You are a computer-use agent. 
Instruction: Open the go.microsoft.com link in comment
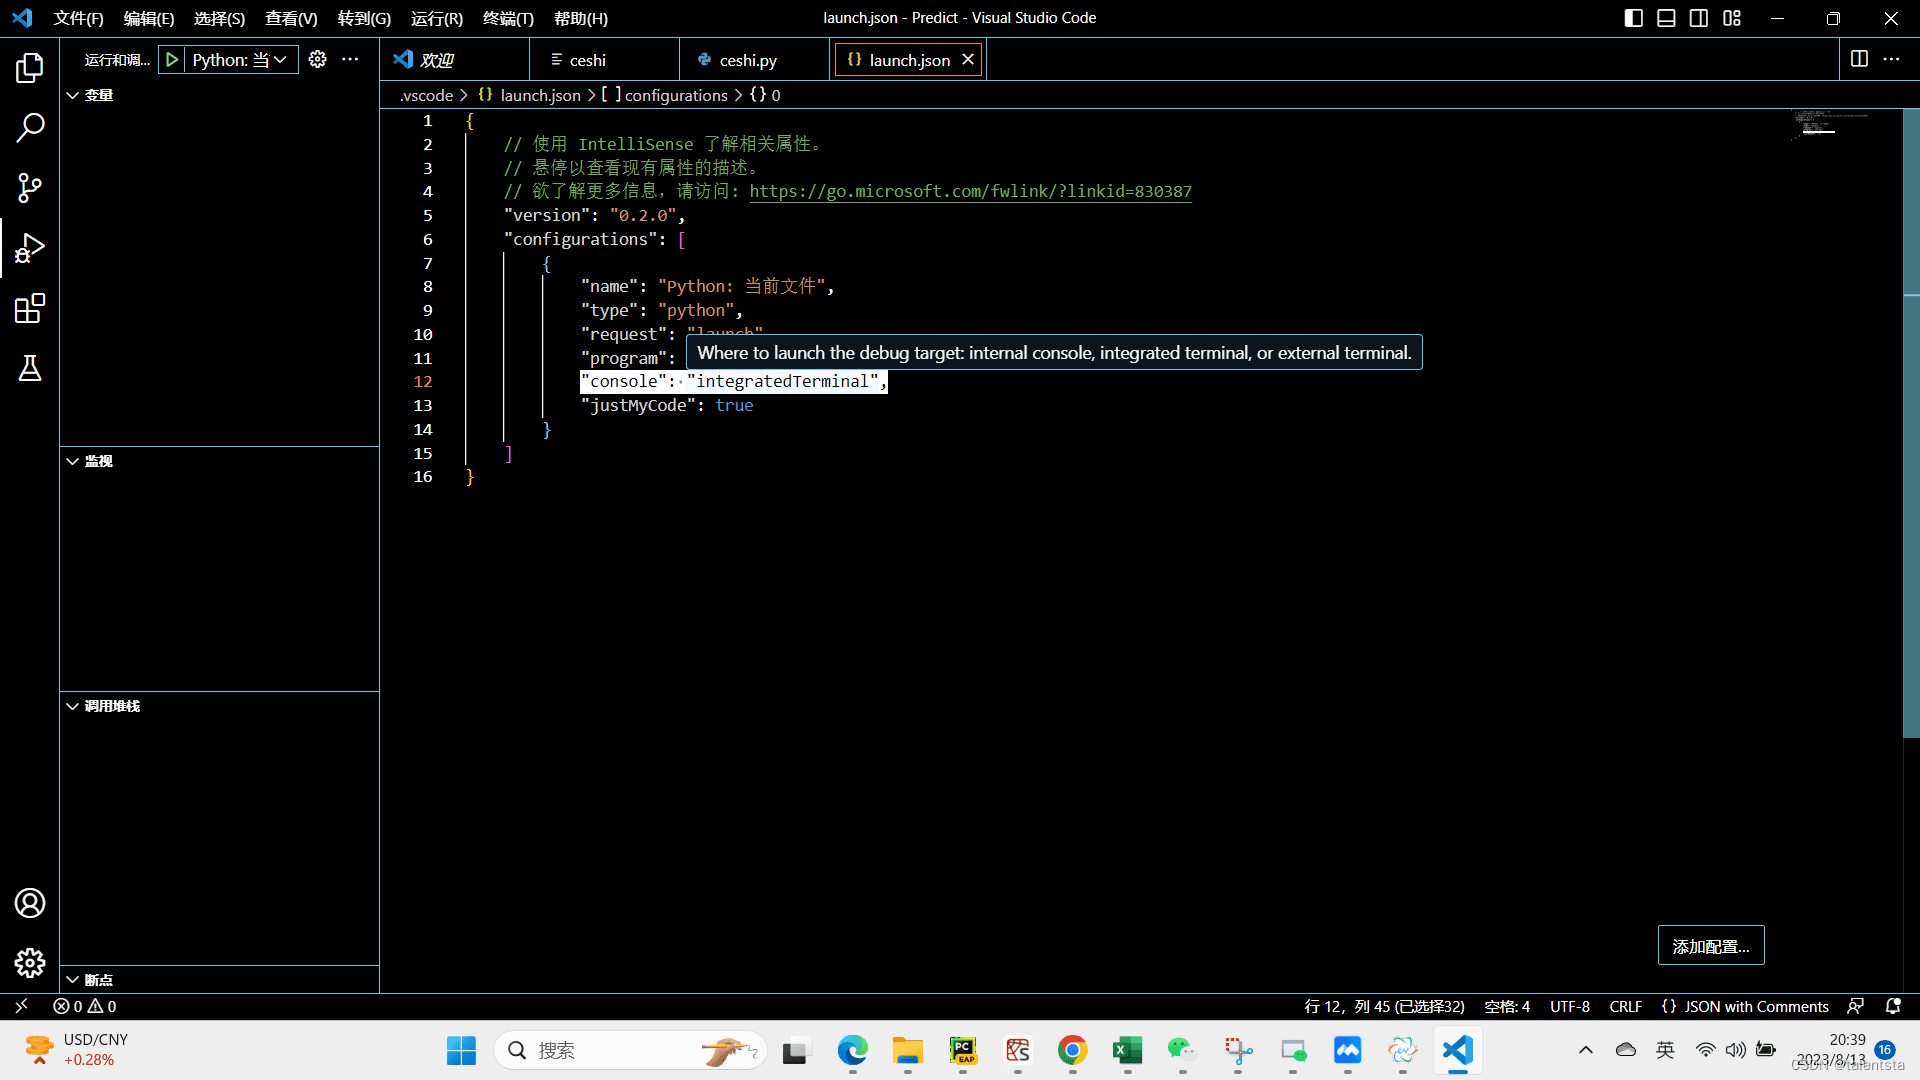[970, 192]
